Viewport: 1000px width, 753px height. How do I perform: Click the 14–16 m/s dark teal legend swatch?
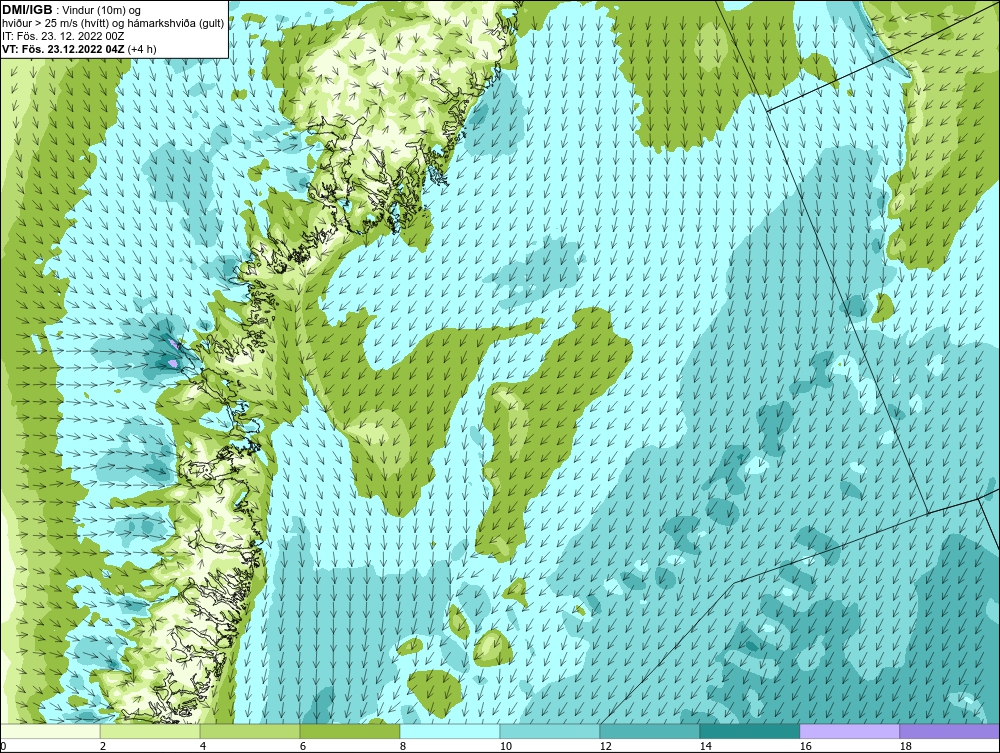coord(749,731)
